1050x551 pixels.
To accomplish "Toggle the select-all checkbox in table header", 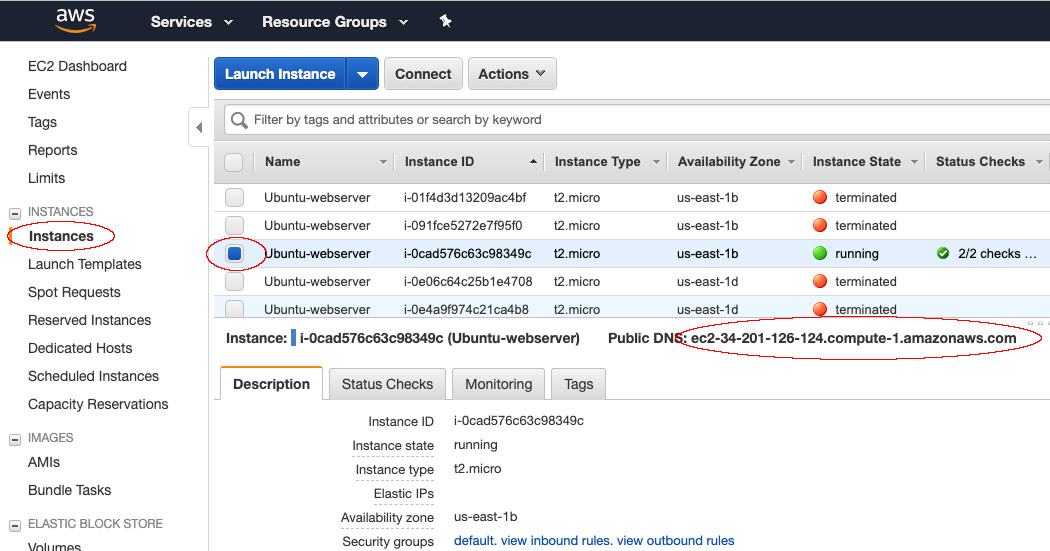I will coord(234,162).
